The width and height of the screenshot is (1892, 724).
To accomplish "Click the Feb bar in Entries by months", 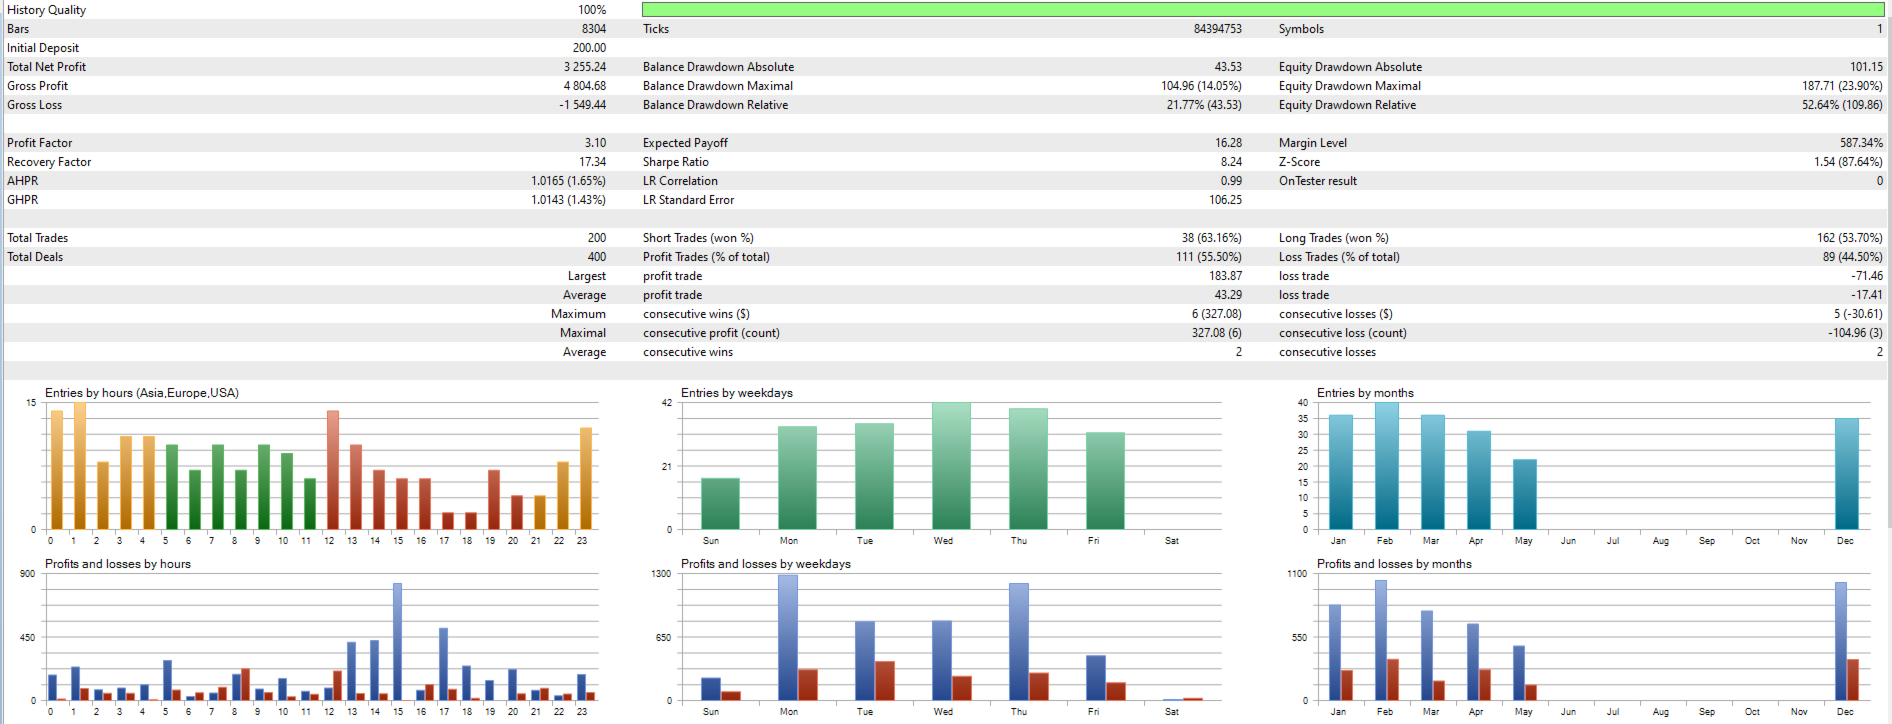I will (1387, 466).
